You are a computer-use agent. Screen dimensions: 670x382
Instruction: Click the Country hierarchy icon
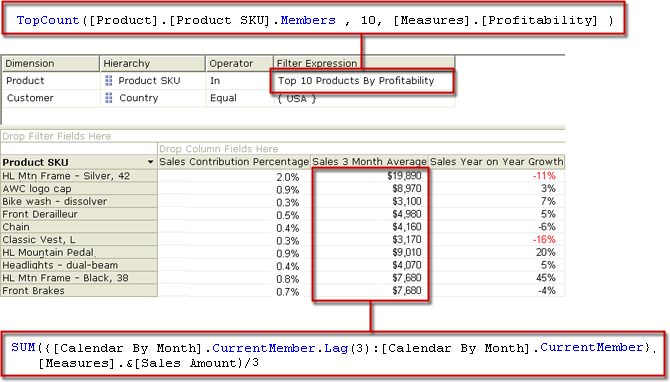pyautogui.click(x=109, y=98)
